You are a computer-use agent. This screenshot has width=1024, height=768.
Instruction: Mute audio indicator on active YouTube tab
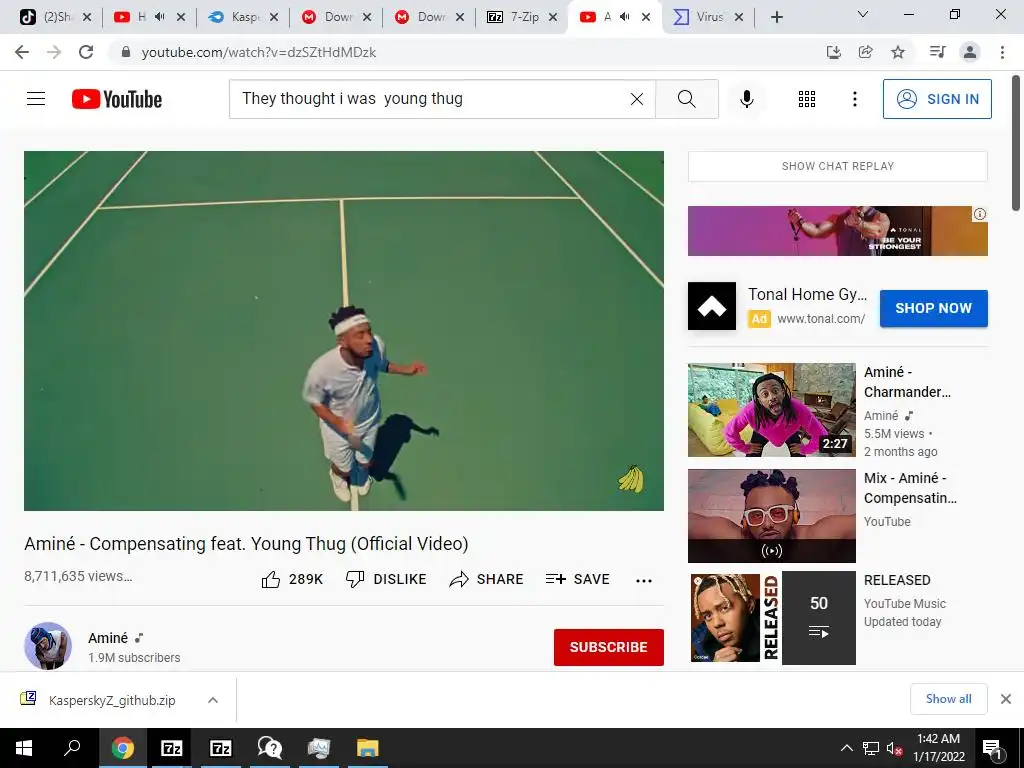pyautogui.click(x=624, y=17)
